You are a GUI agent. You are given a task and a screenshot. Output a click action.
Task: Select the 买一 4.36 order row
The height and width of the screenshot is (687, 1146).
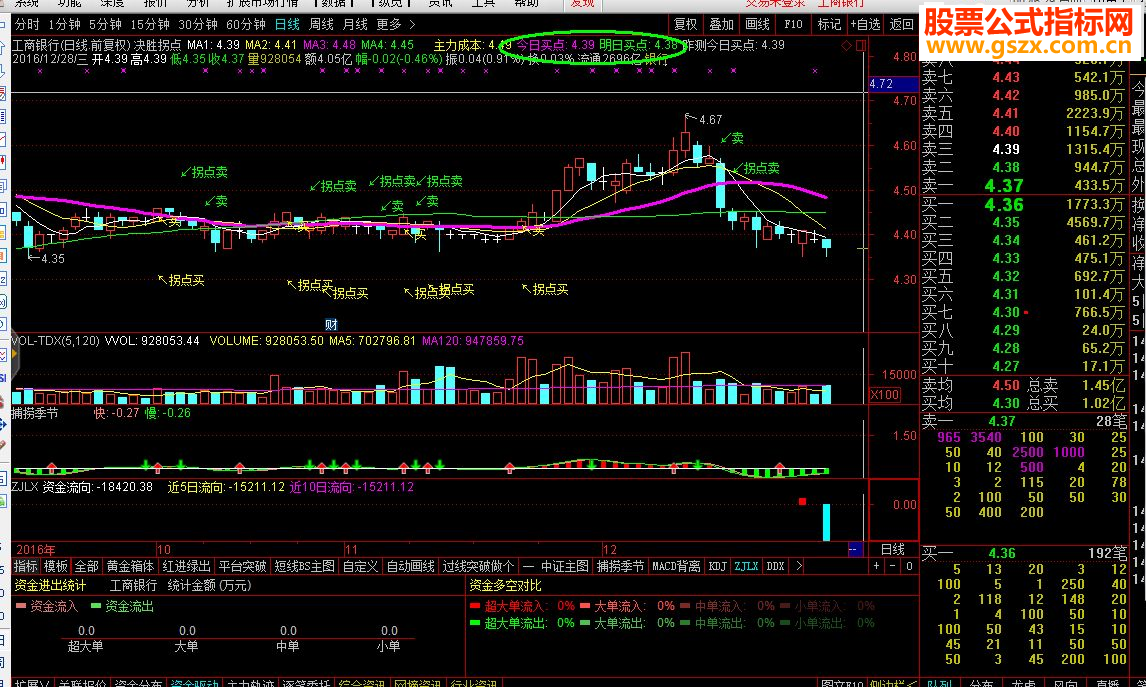[1022, 205]
